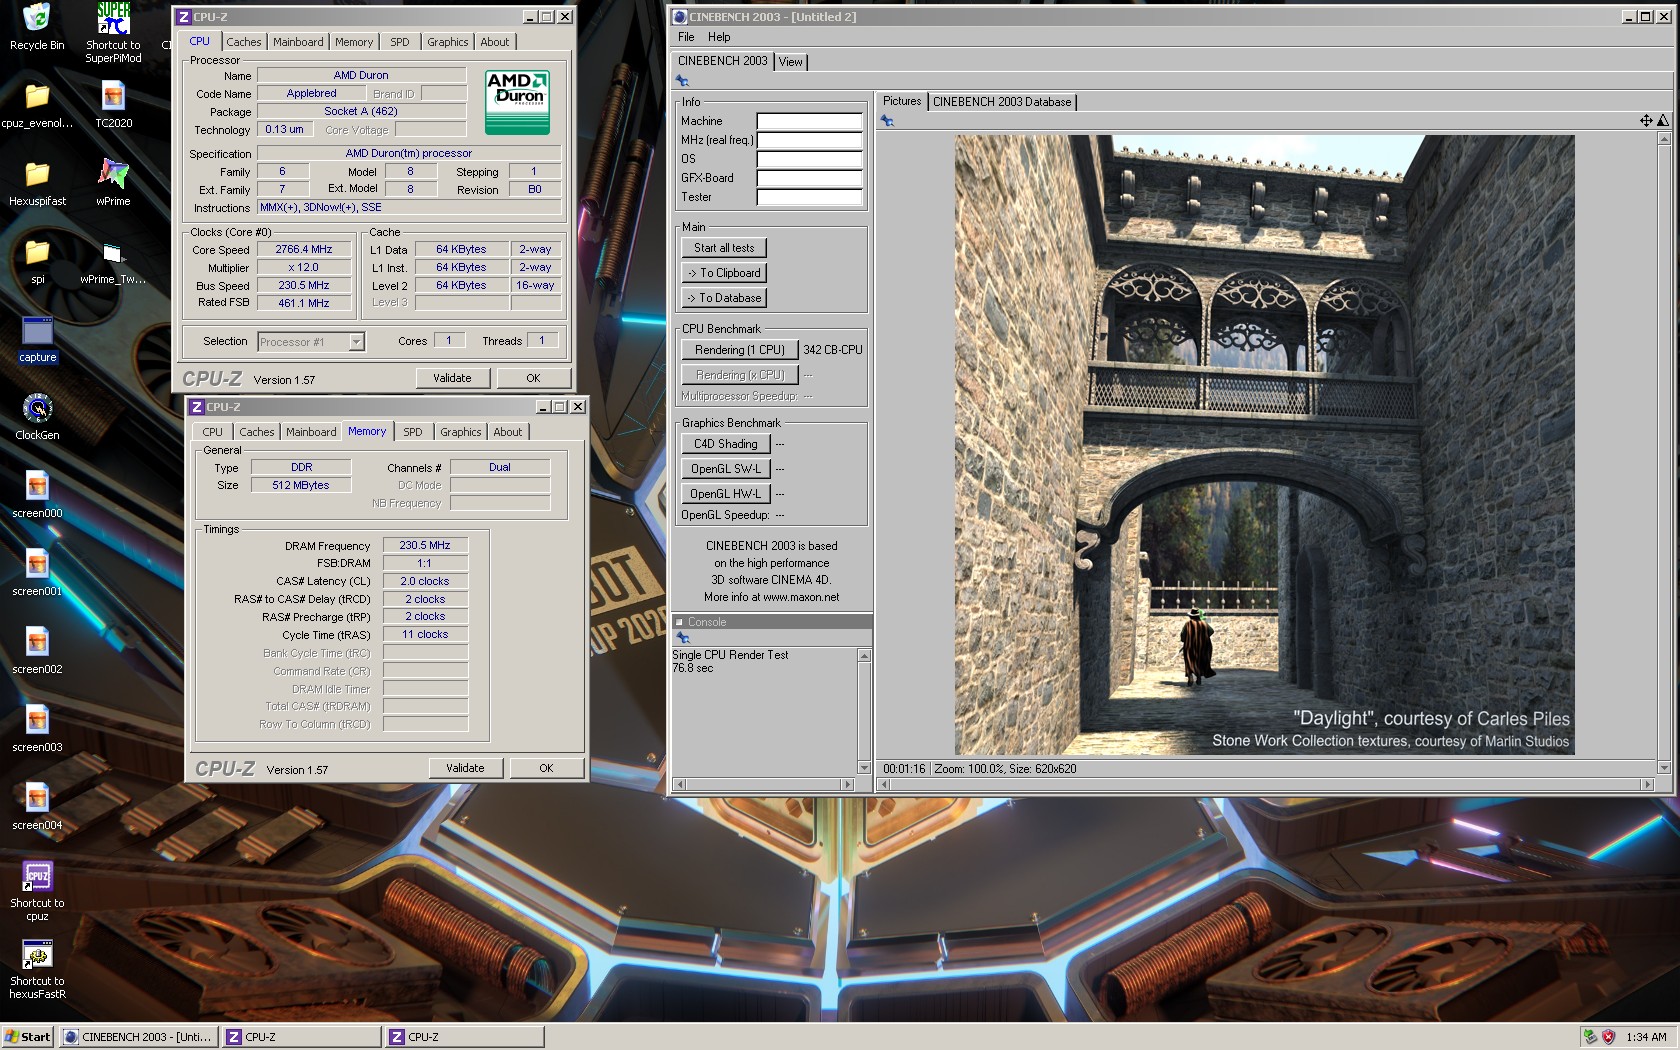Click the green network tray icon
The image size is (1680, 1050).
[1590, 1037]
